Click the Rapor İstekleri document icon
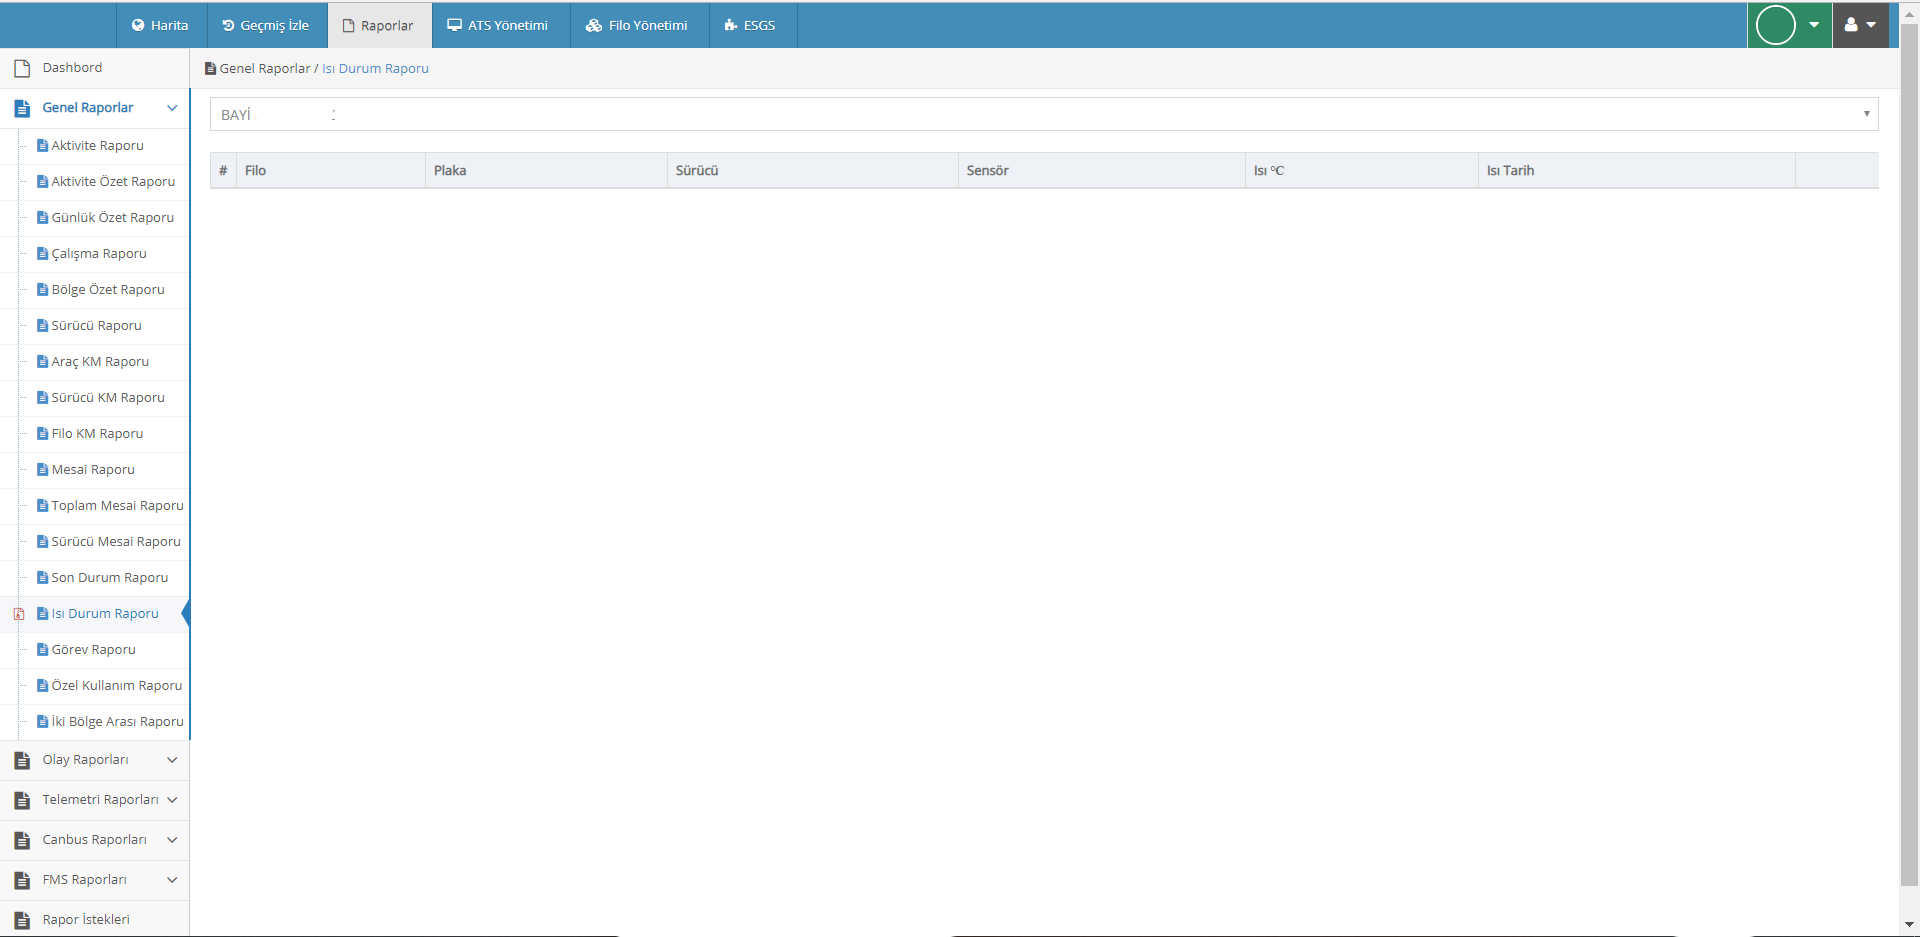Viewport: 1920px width, 937px height. [22, 920]
